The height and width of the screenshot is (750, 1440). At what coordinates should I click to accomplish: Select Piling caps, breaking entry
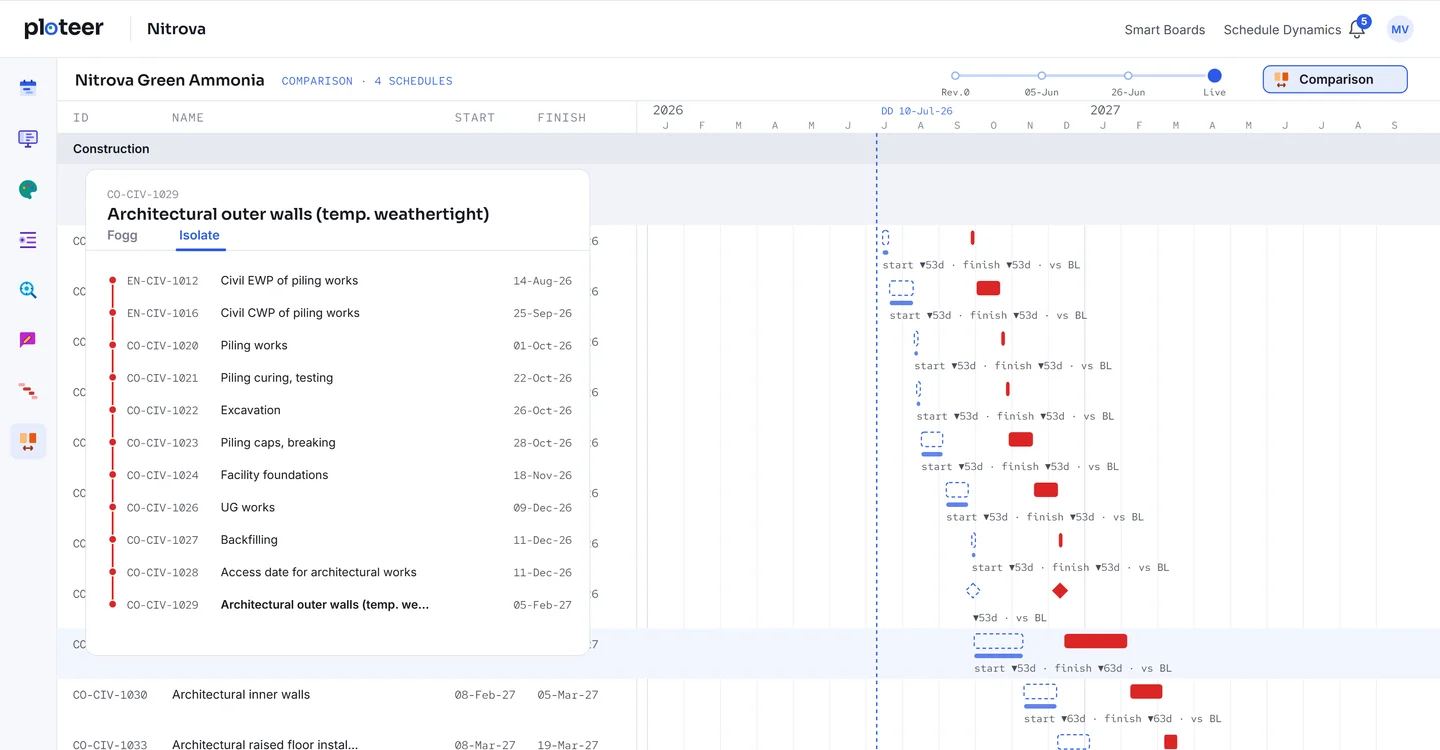[340, 443]
